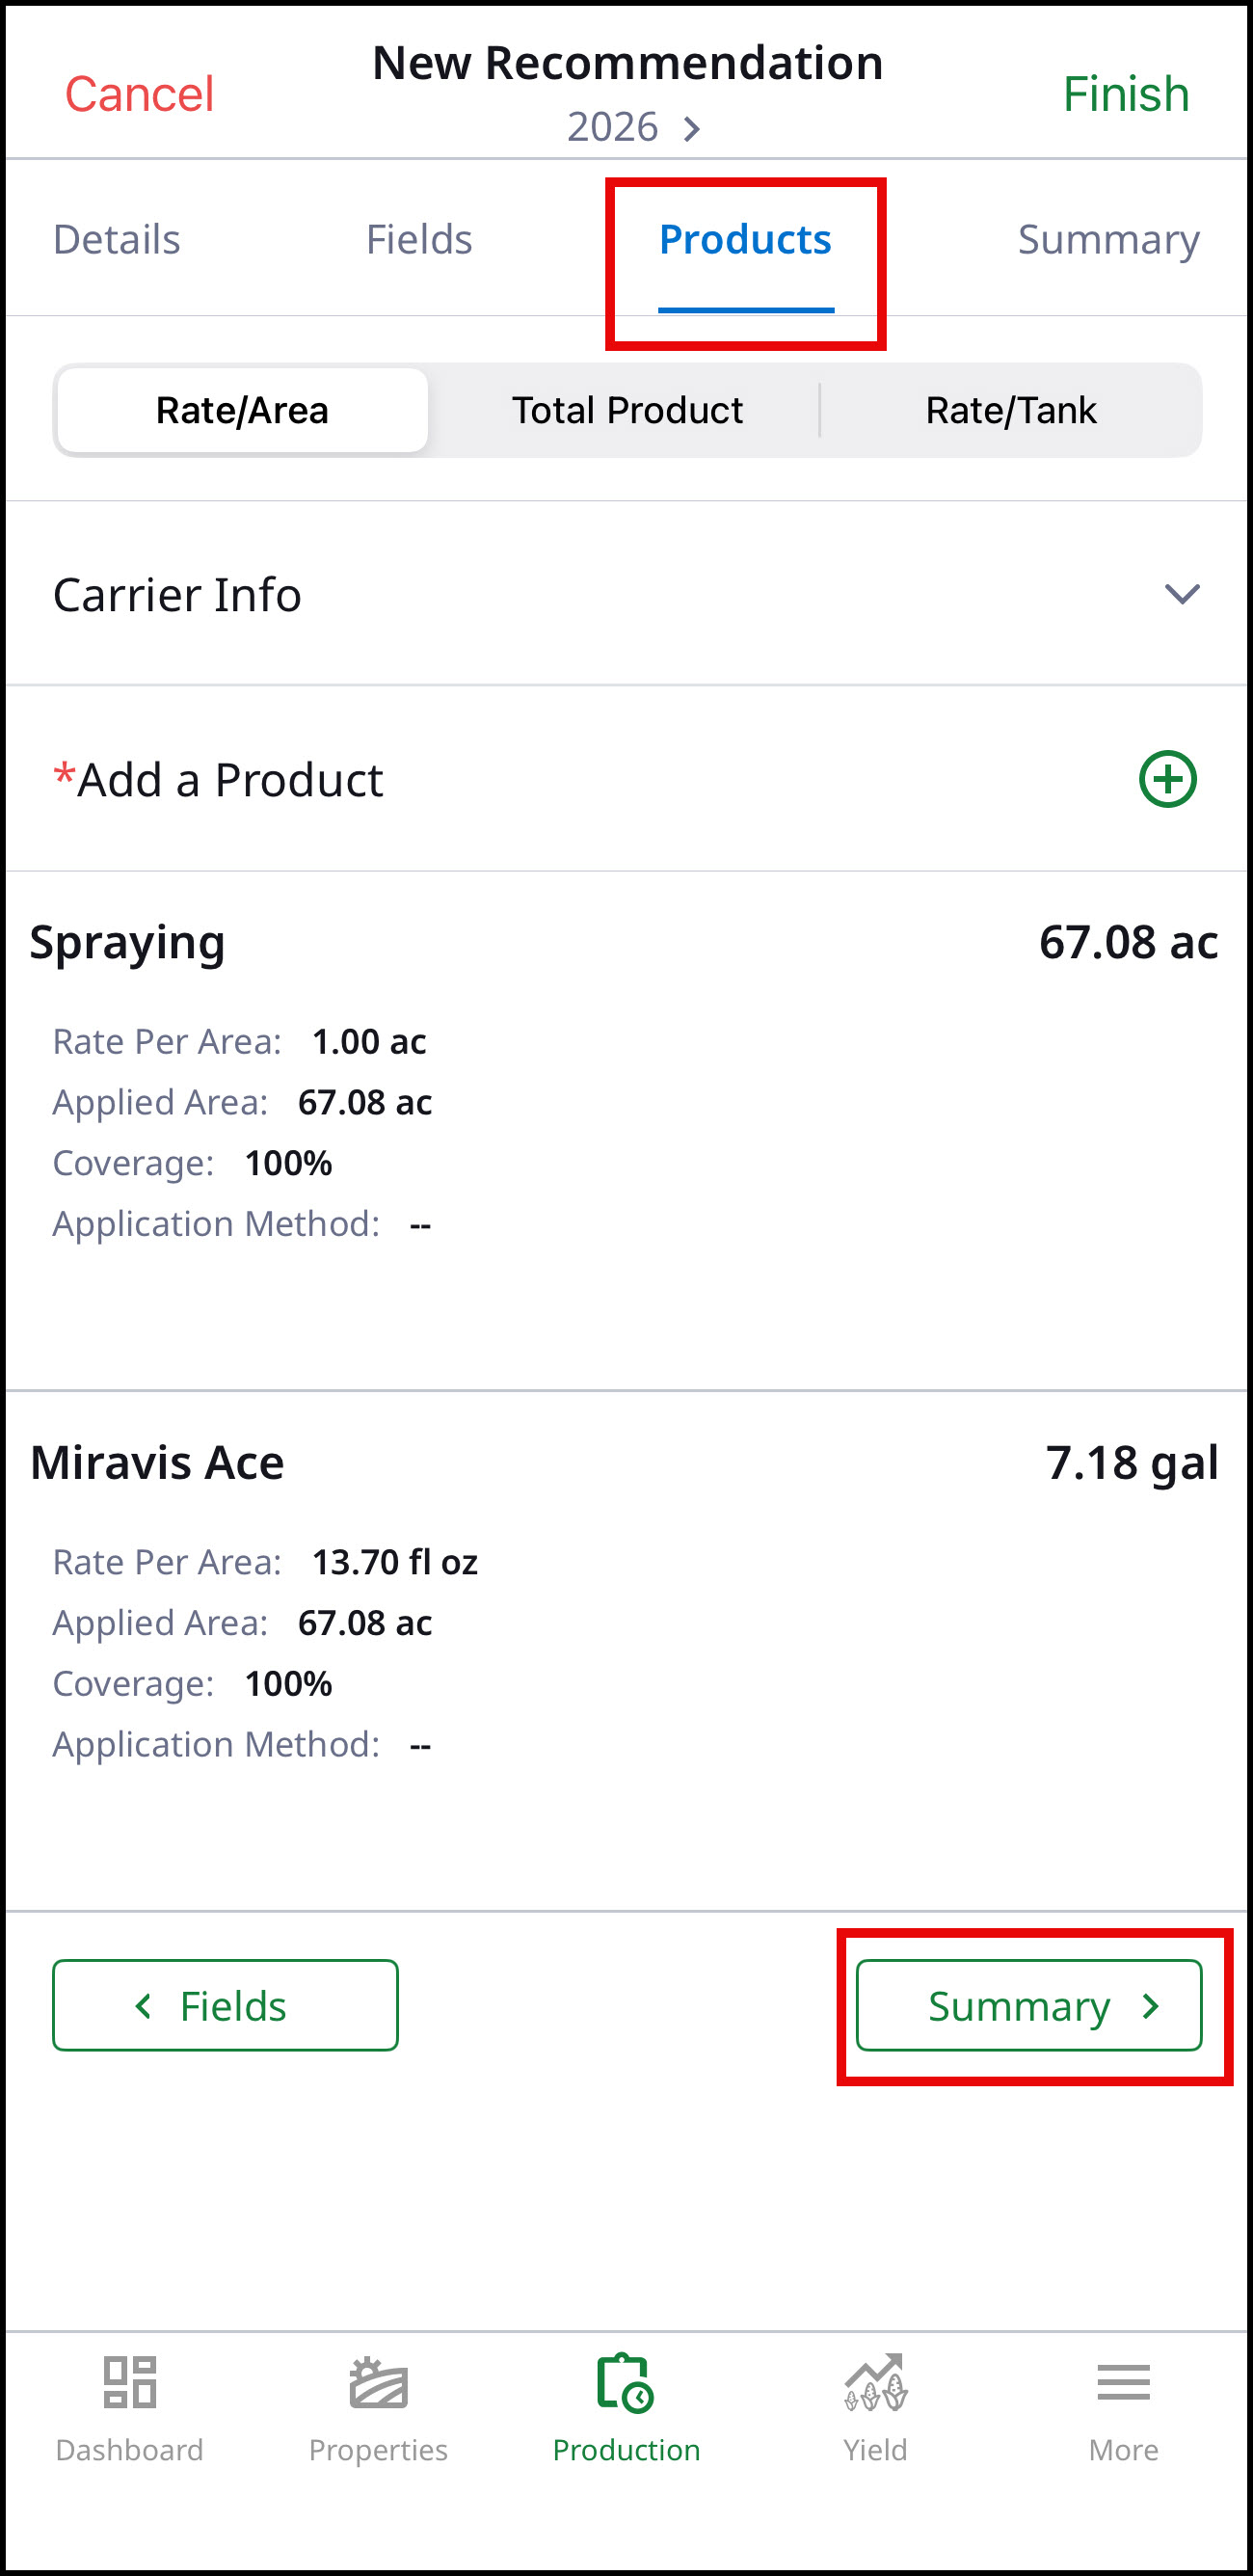The width and height of the screenshot is (1253, 2576).
Task: Open the Dashboard tab icon
Action: tap(130, 2381)
